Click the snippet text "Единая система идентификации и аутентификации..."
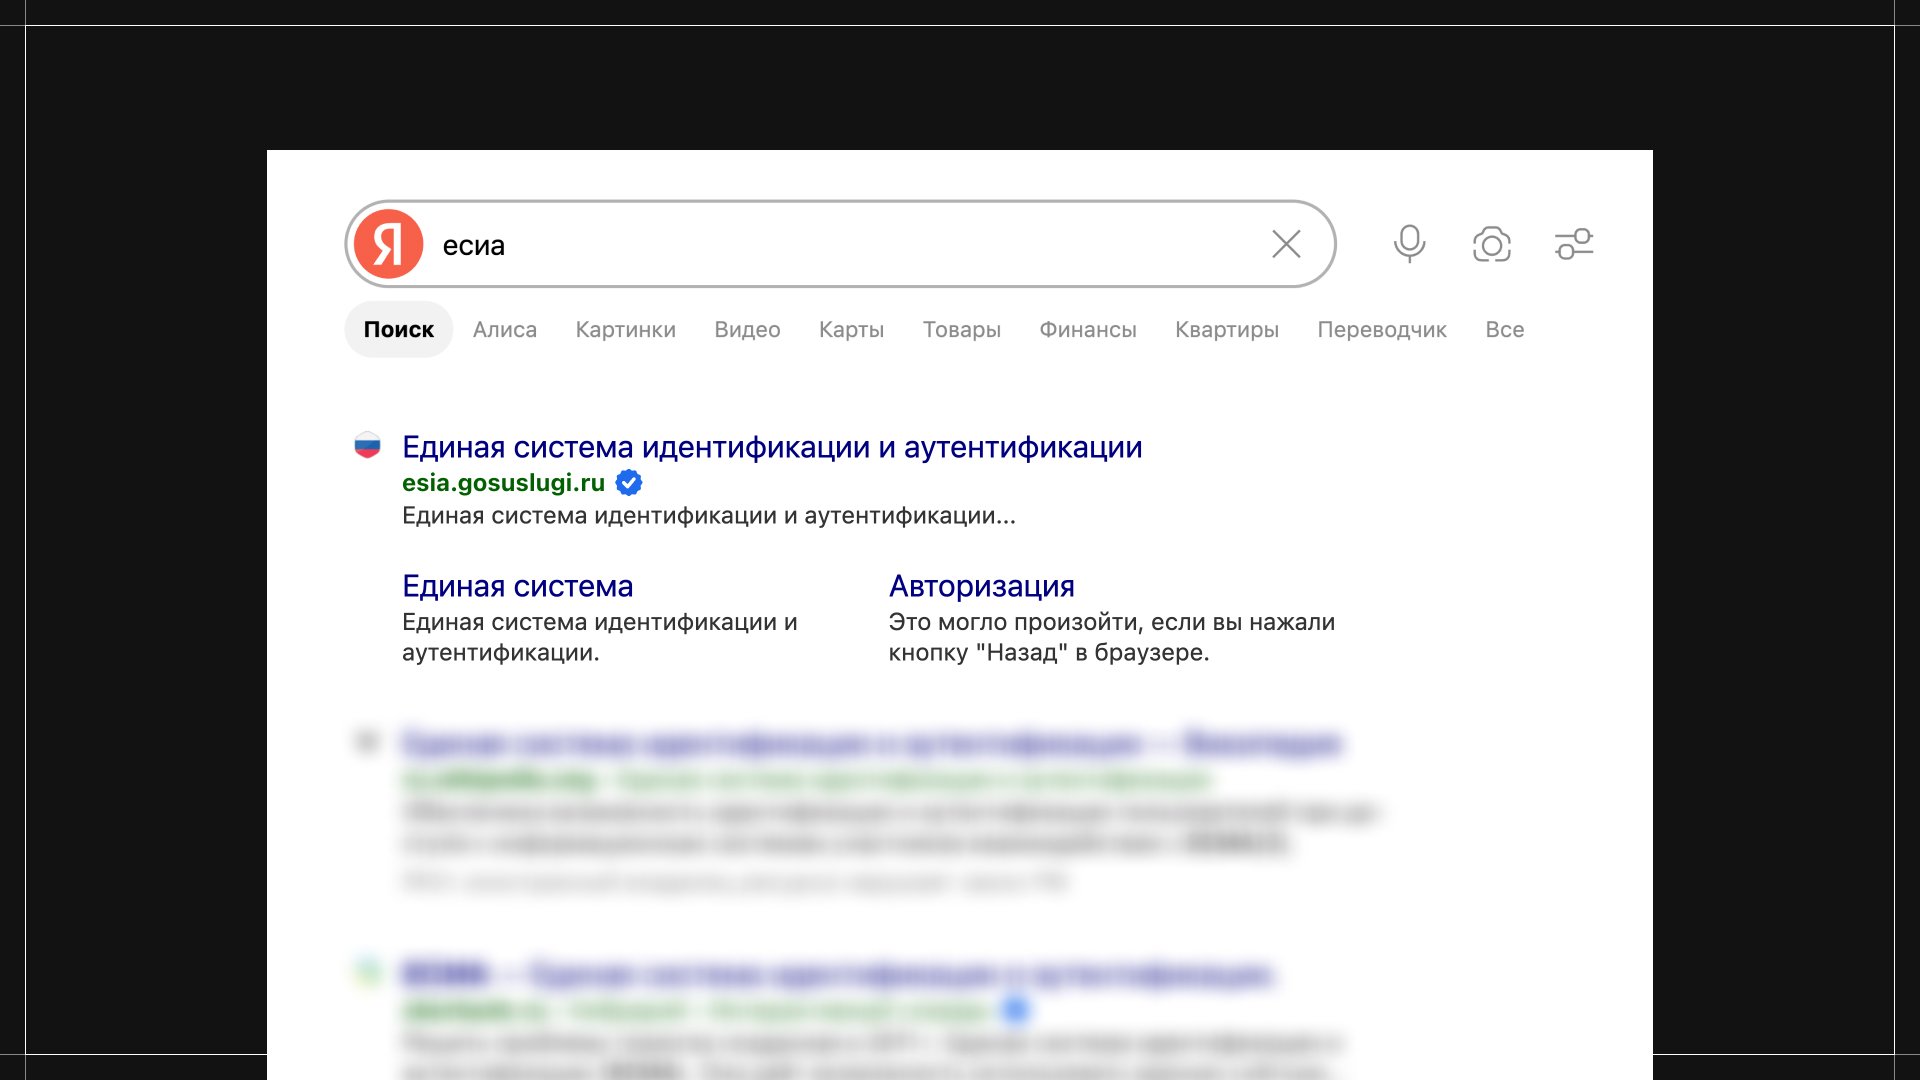The width and height of the screenshot is (1920, 1080). coord(709,516)
